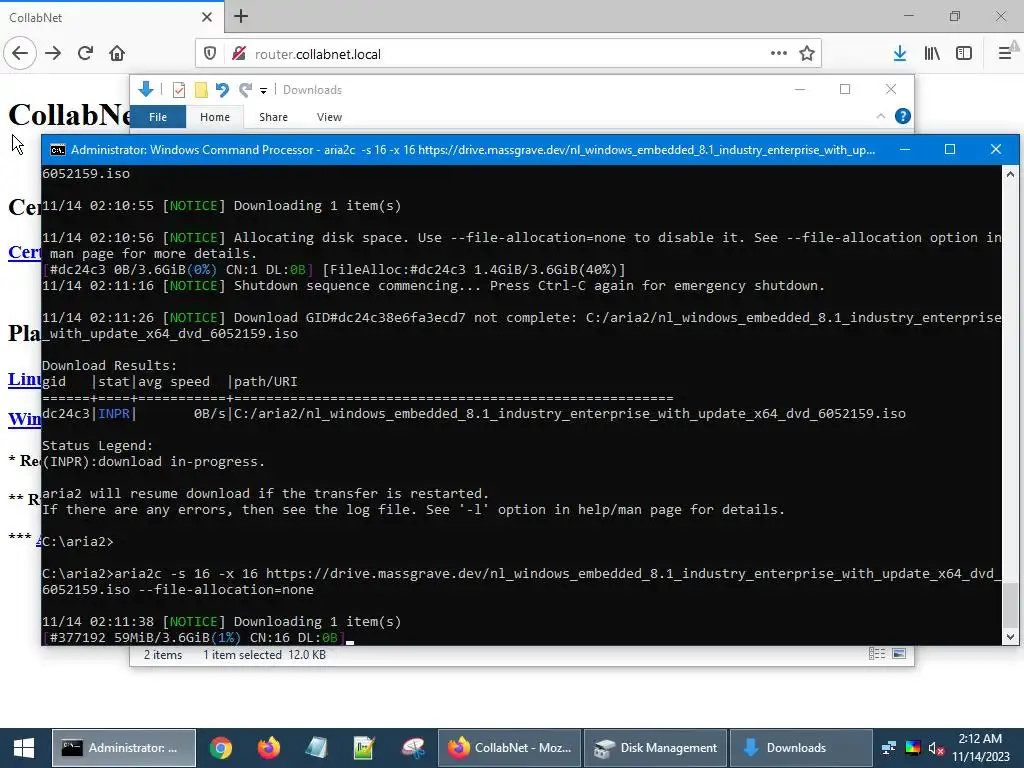The image size is (1024, 768).
Task: Go back to the previous page in Firefox
Action: tap(20, 54)
